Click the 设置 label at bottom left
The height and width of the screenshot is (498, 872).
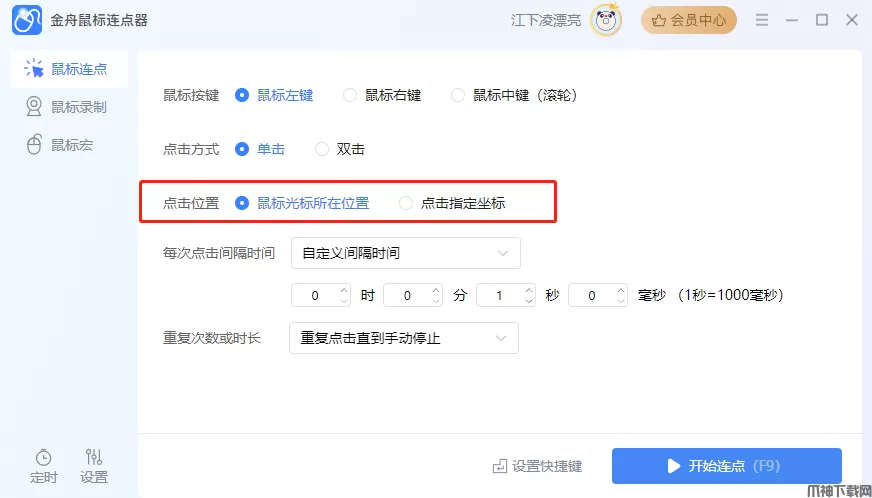click(x=94, y=477)
